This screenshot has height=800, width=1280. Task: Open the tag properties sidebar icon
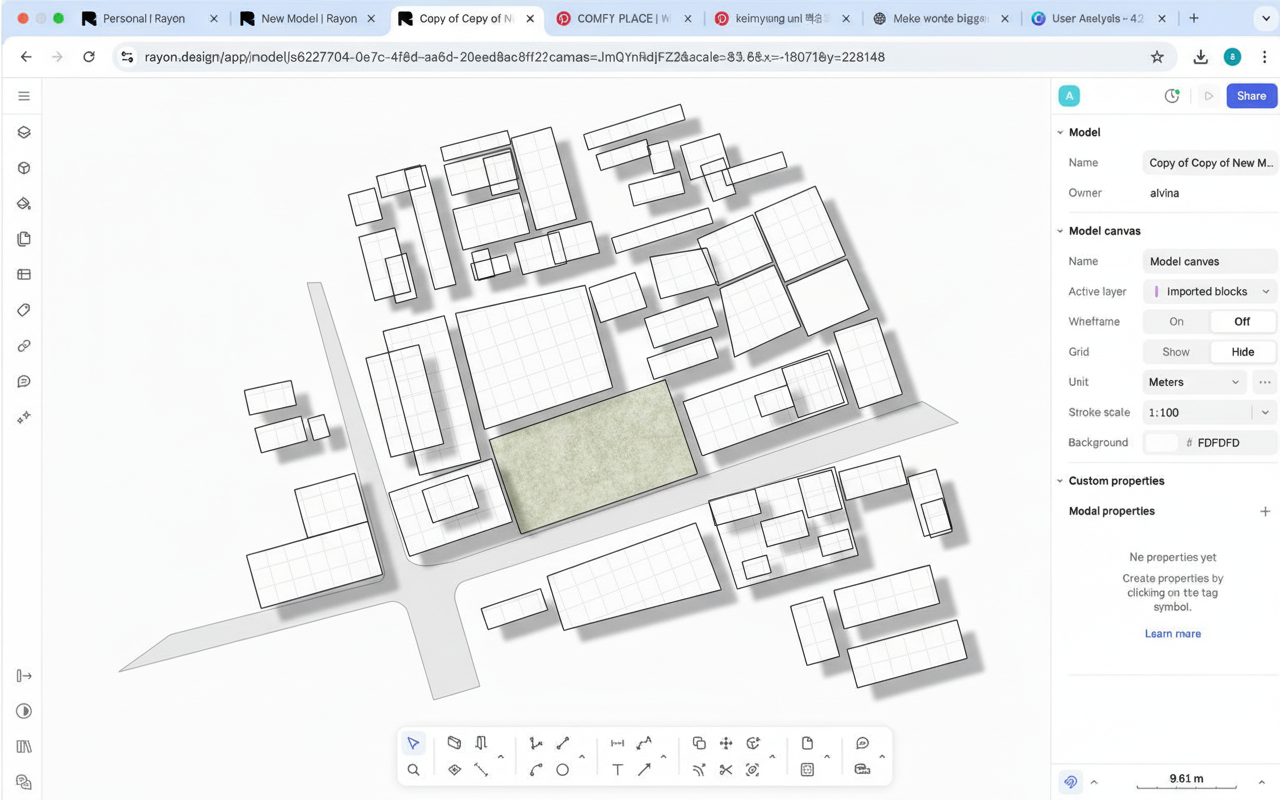point(24,310)
